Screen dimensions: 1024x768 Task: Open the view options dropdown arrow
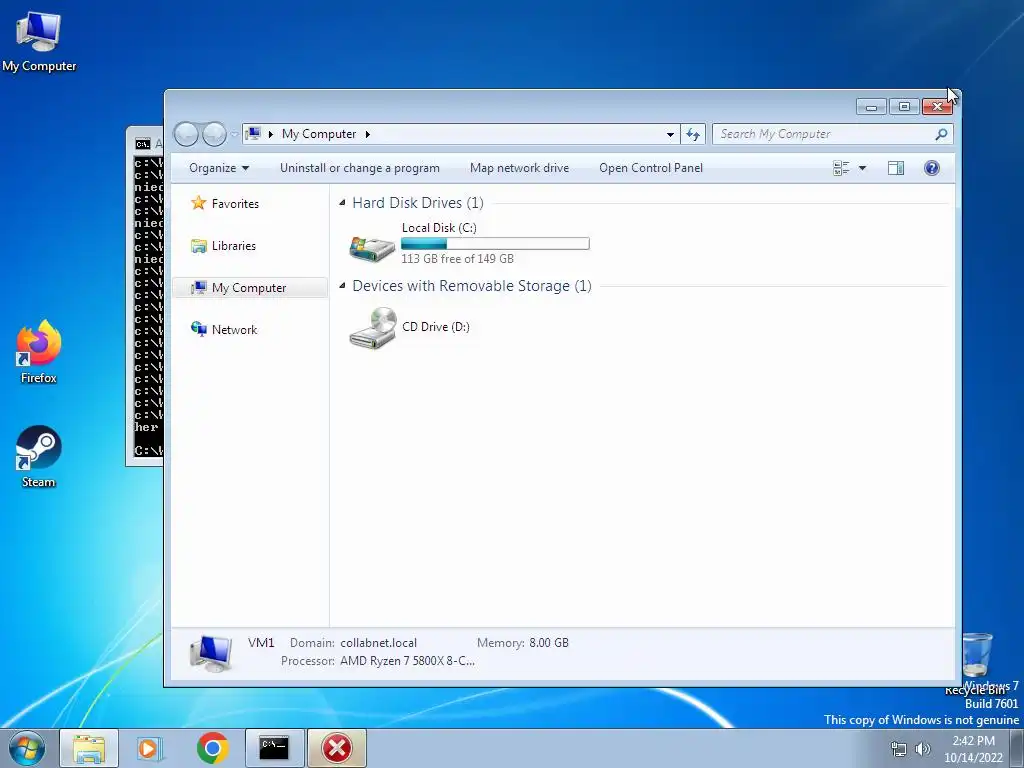point(862,168)
